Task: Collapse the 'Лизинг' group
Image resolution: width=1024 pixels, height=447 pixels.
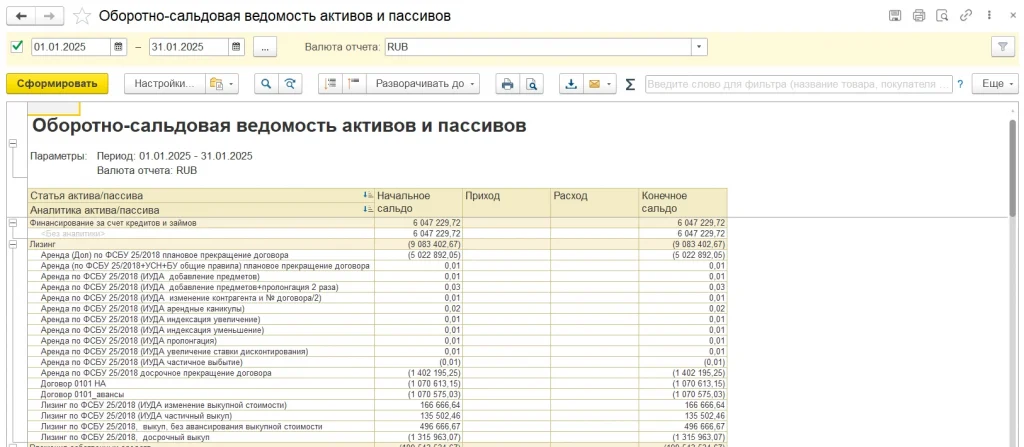Action: (12, 244)
